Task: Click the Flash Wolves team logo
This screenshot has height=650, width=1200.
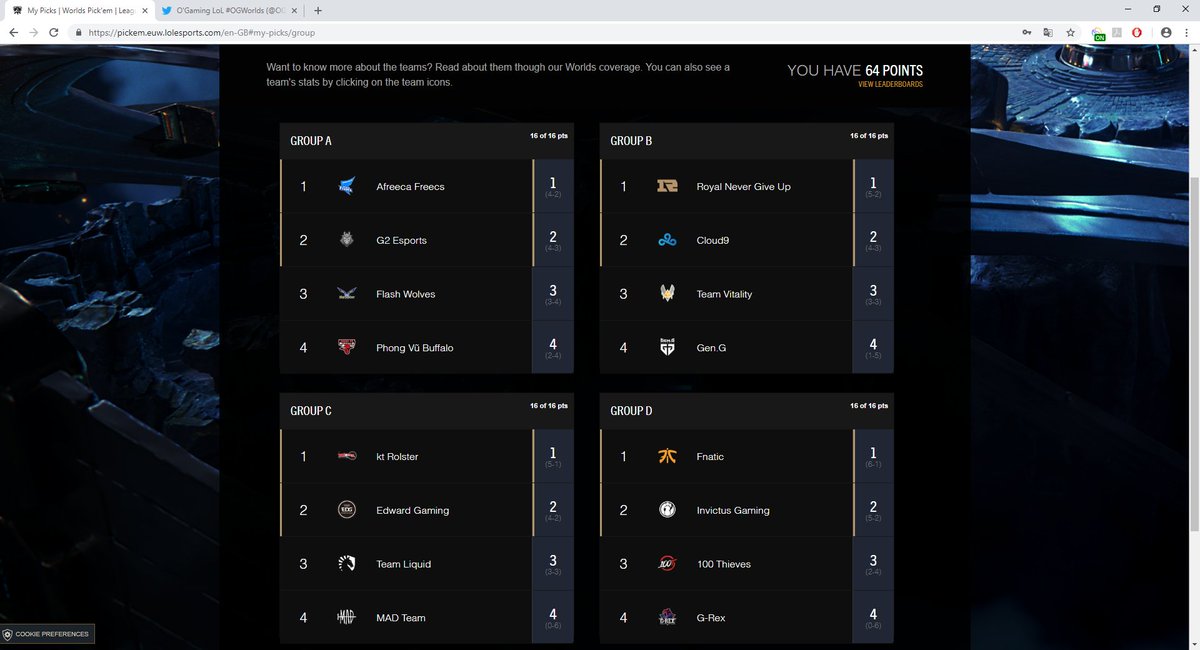Action: click(x=347, y=294)
